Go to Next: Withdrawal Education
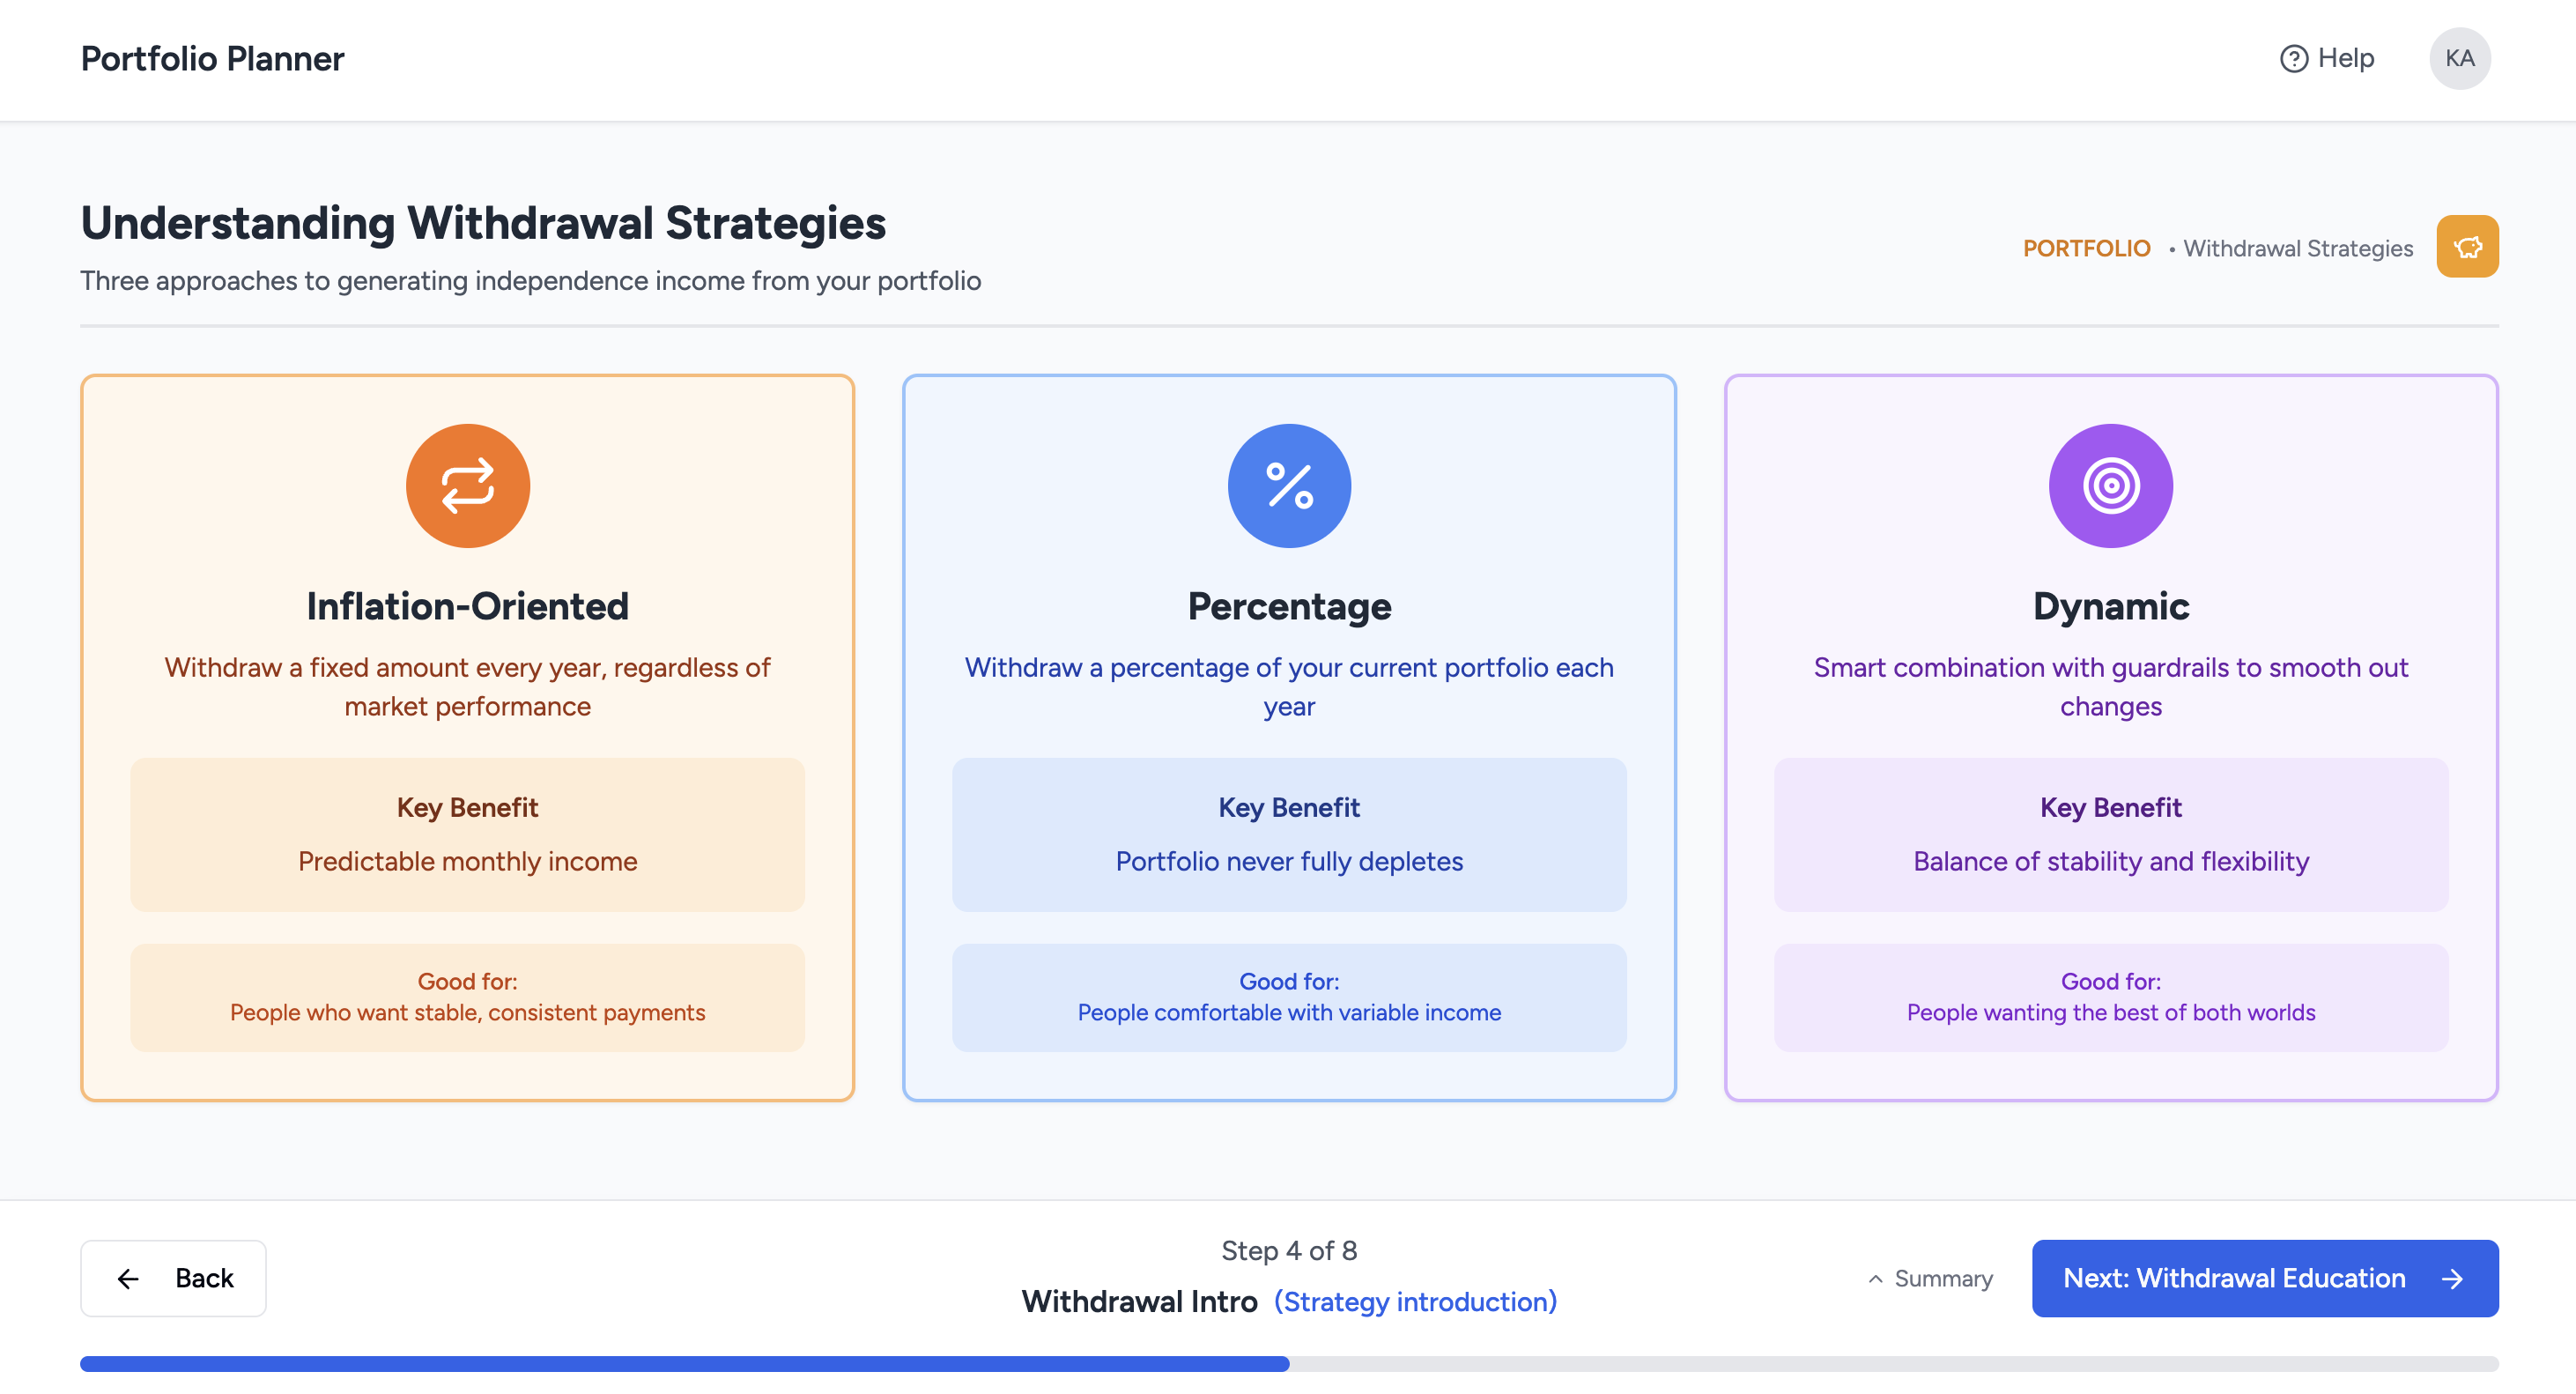Viewport: 2576px width, 1394px height. [2234, 1278]
